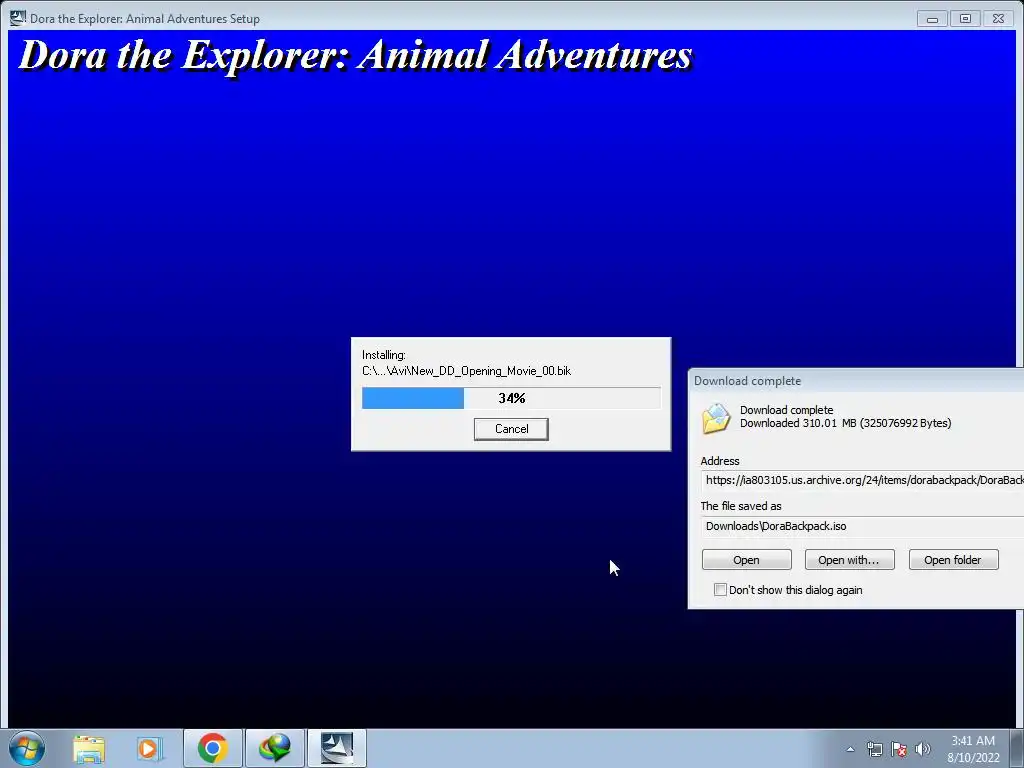Open Windows Explorer from taskbar
This screenshot has width=1024, height=768.
89,748
